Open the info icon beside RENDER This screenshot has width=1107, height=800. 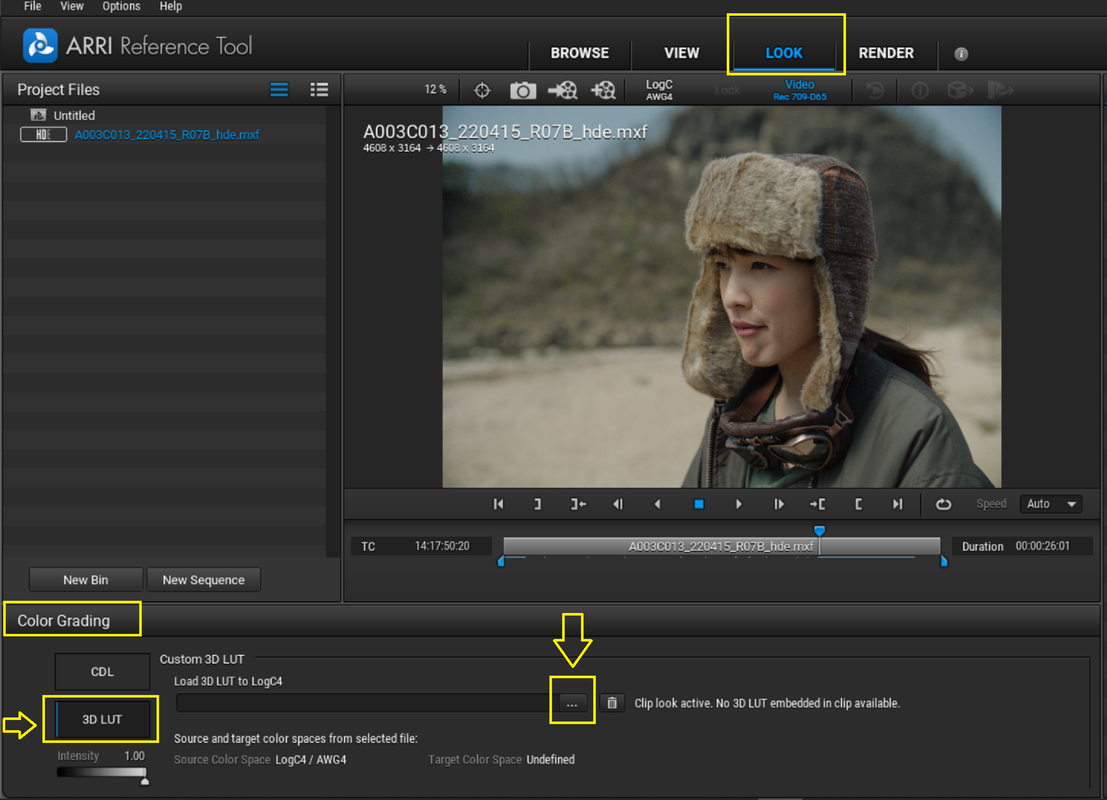pyautogui.click(x=961, y=54)
